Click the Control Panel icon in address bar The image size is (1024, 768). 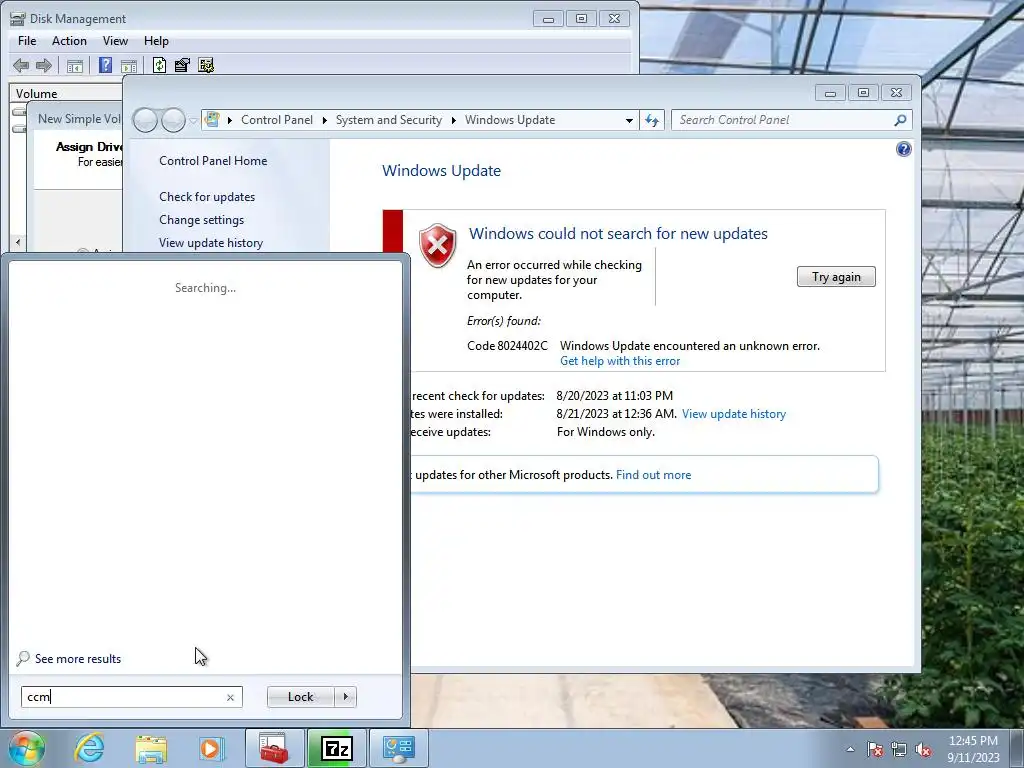click(212, 120)
